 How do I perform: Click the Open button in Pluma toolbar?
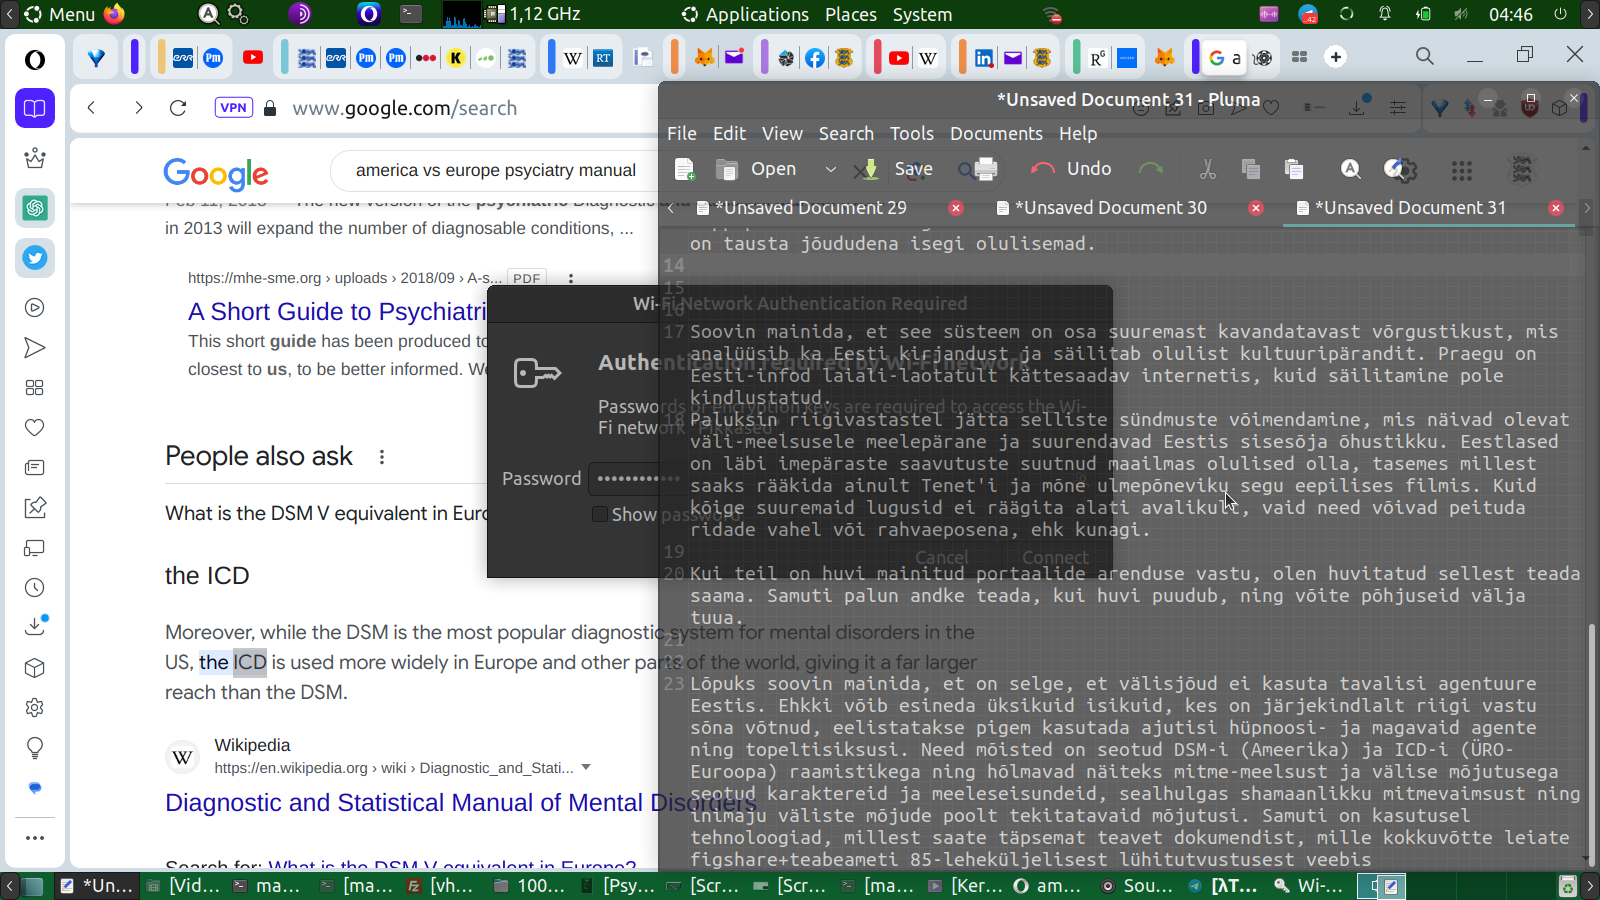pyautogui.click(x=757, y=170)
